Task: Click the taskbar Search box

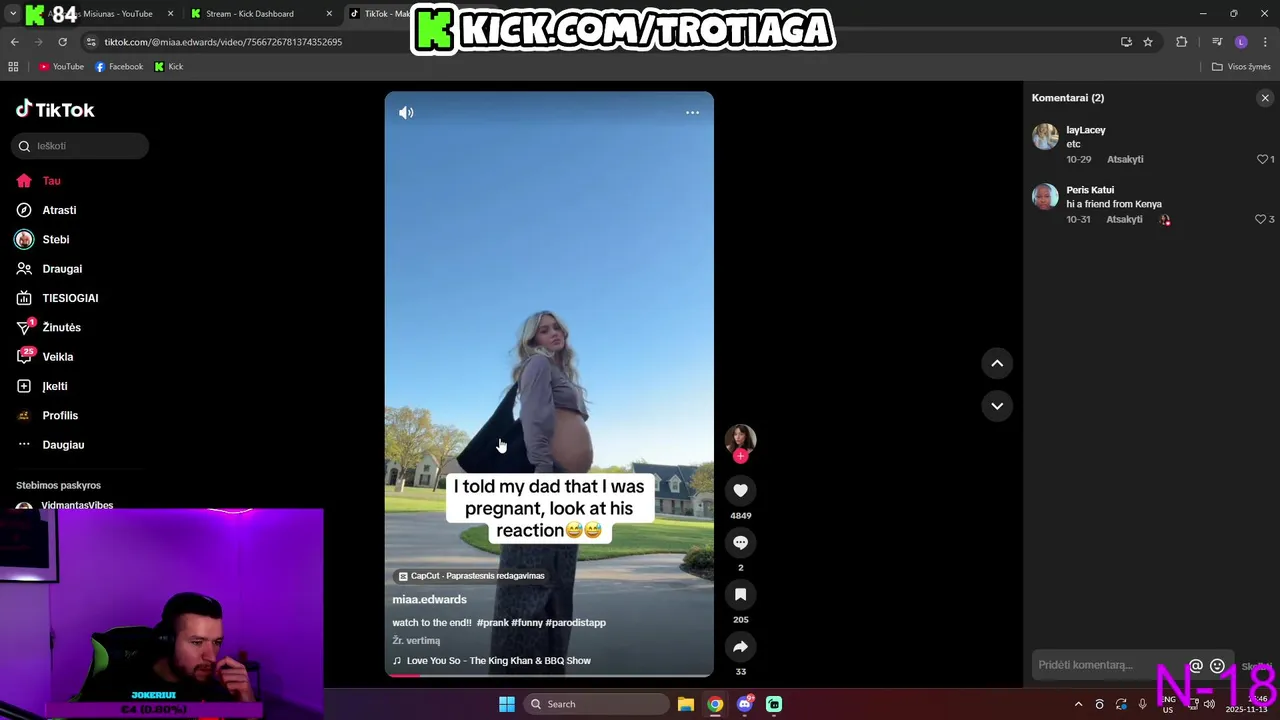Action: [x=596, y=704]
